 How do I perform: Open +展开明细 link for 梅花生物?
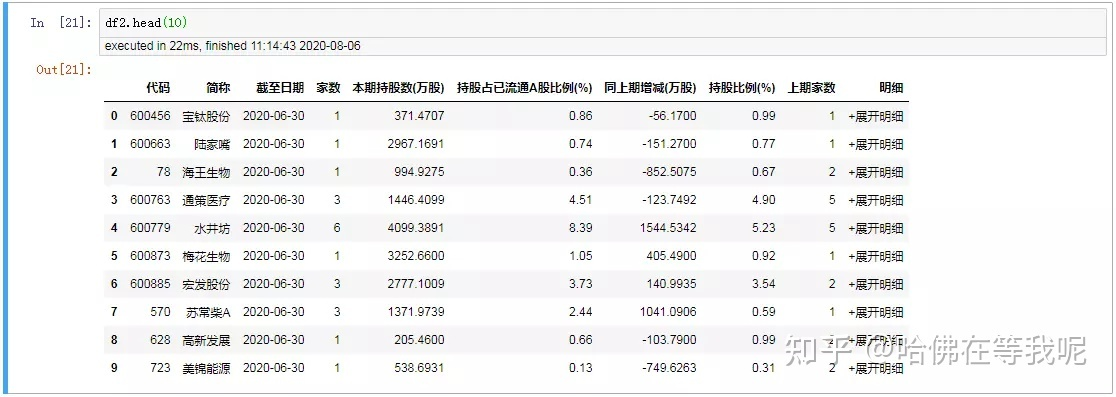coord(875,256)
